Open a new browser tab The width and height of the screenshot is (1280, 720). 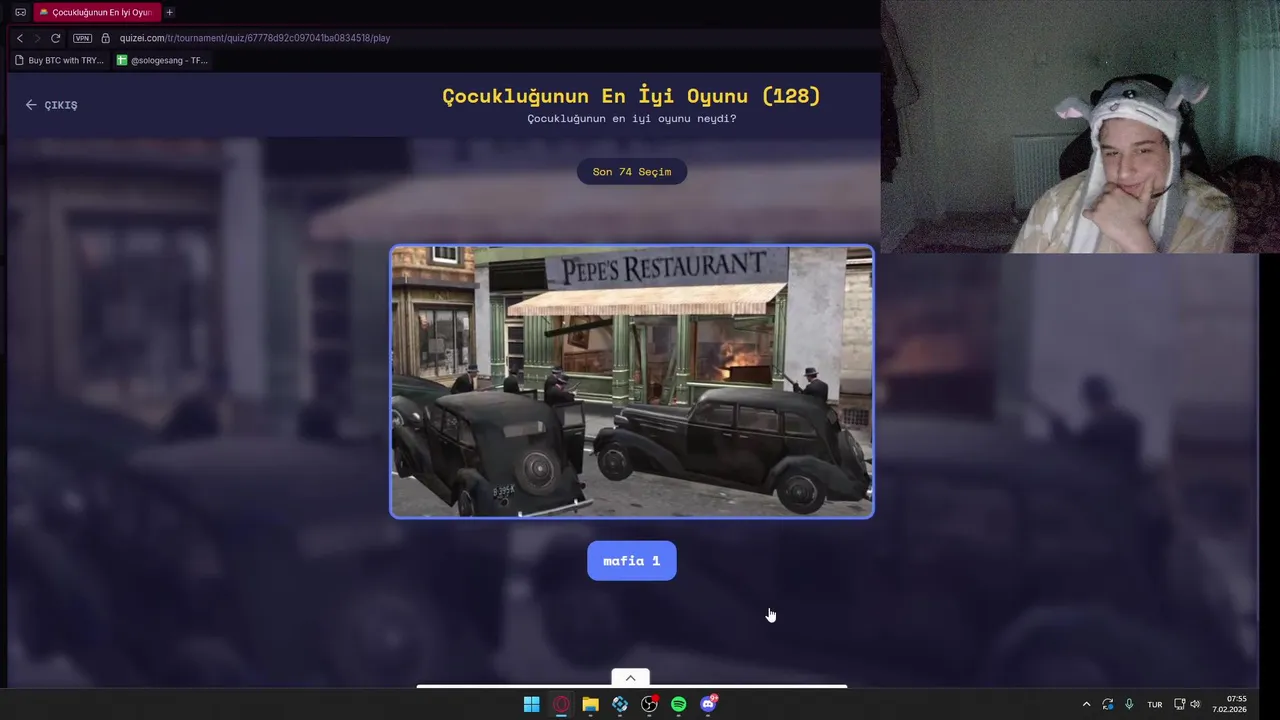[x=169, y=12]
